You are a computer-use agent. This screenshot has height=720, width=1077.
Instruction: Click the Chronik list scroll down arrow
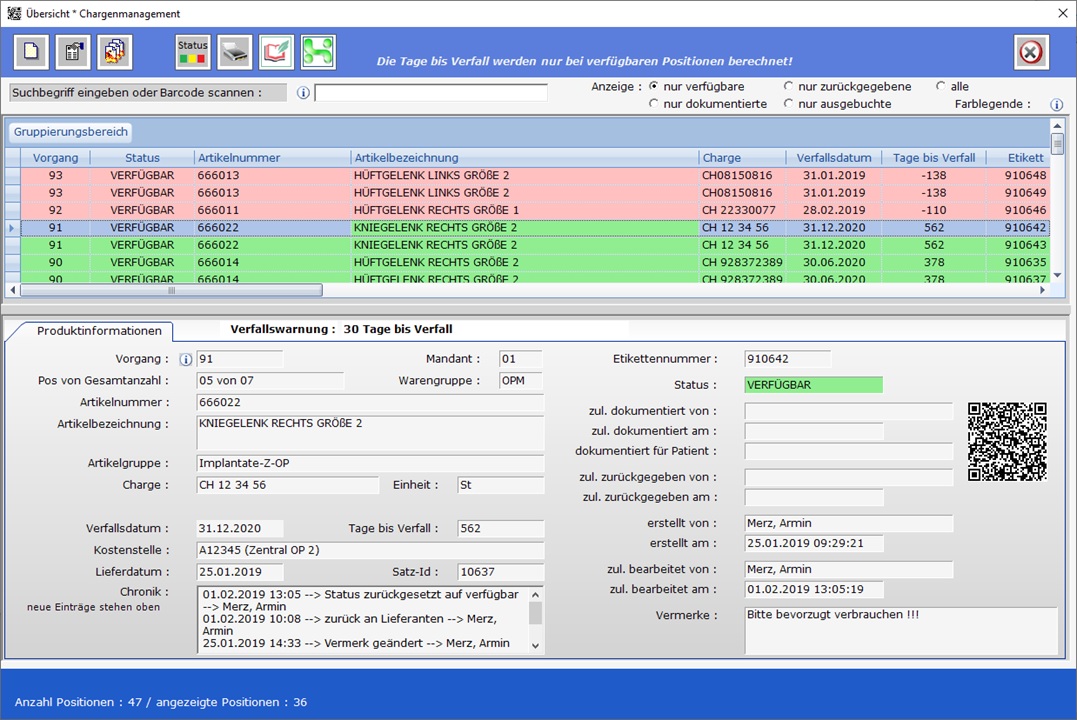[x=536, y=646]
